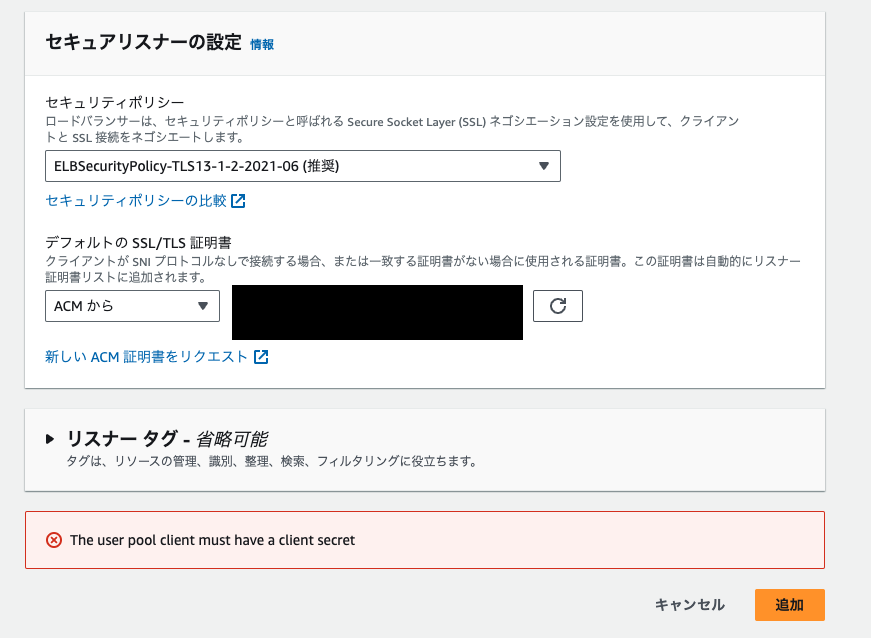Click the external-link icon next to 新しい ACM 証明書をリクエスト
This screenshot has height=638, width=871.
pyautogui.click(x=261, y=357)
